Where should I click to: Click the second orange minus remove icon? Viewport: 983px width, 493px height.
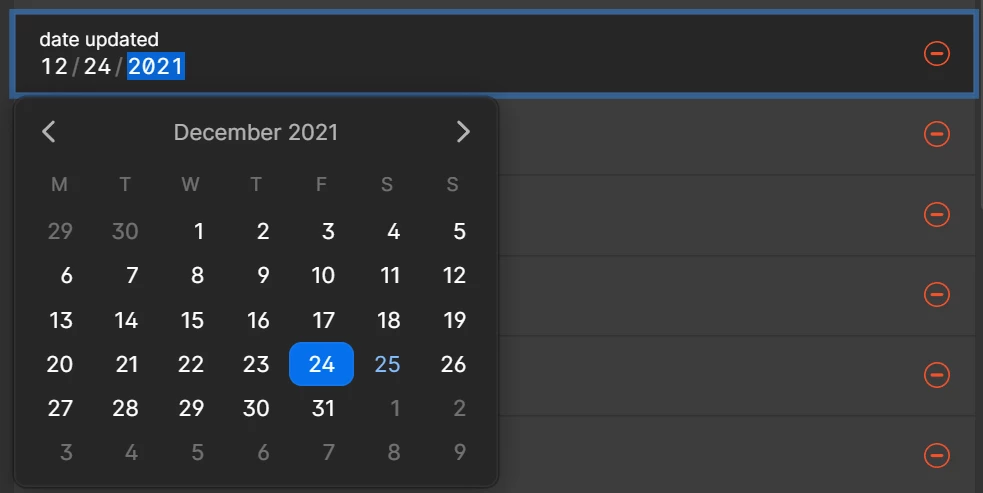click(x=937, y=134)
